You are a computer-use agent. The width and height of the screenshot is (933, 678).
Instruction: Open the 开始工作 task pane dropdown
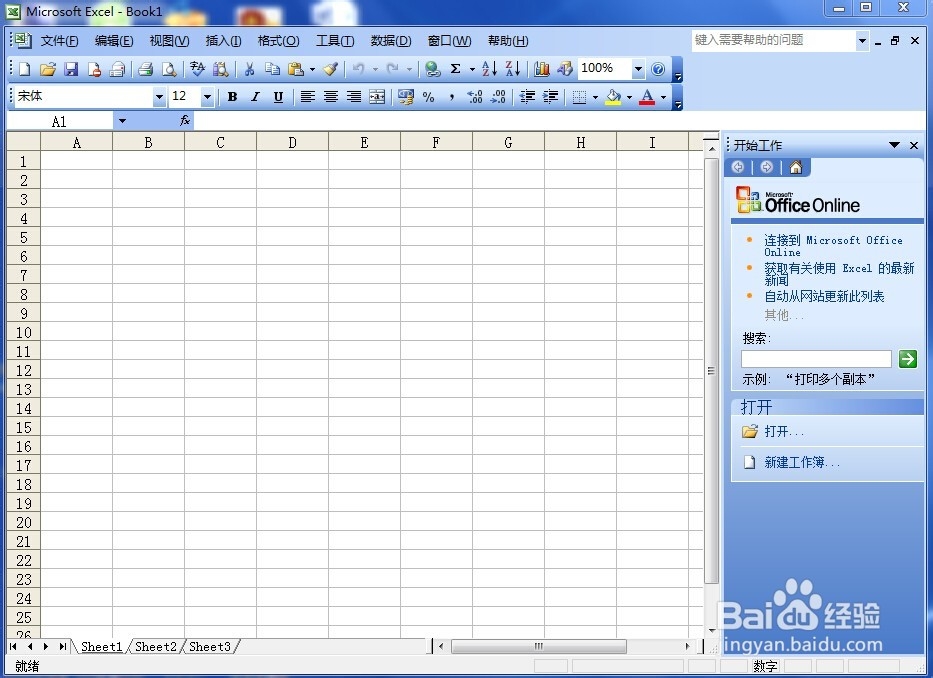tap(894, 145)
